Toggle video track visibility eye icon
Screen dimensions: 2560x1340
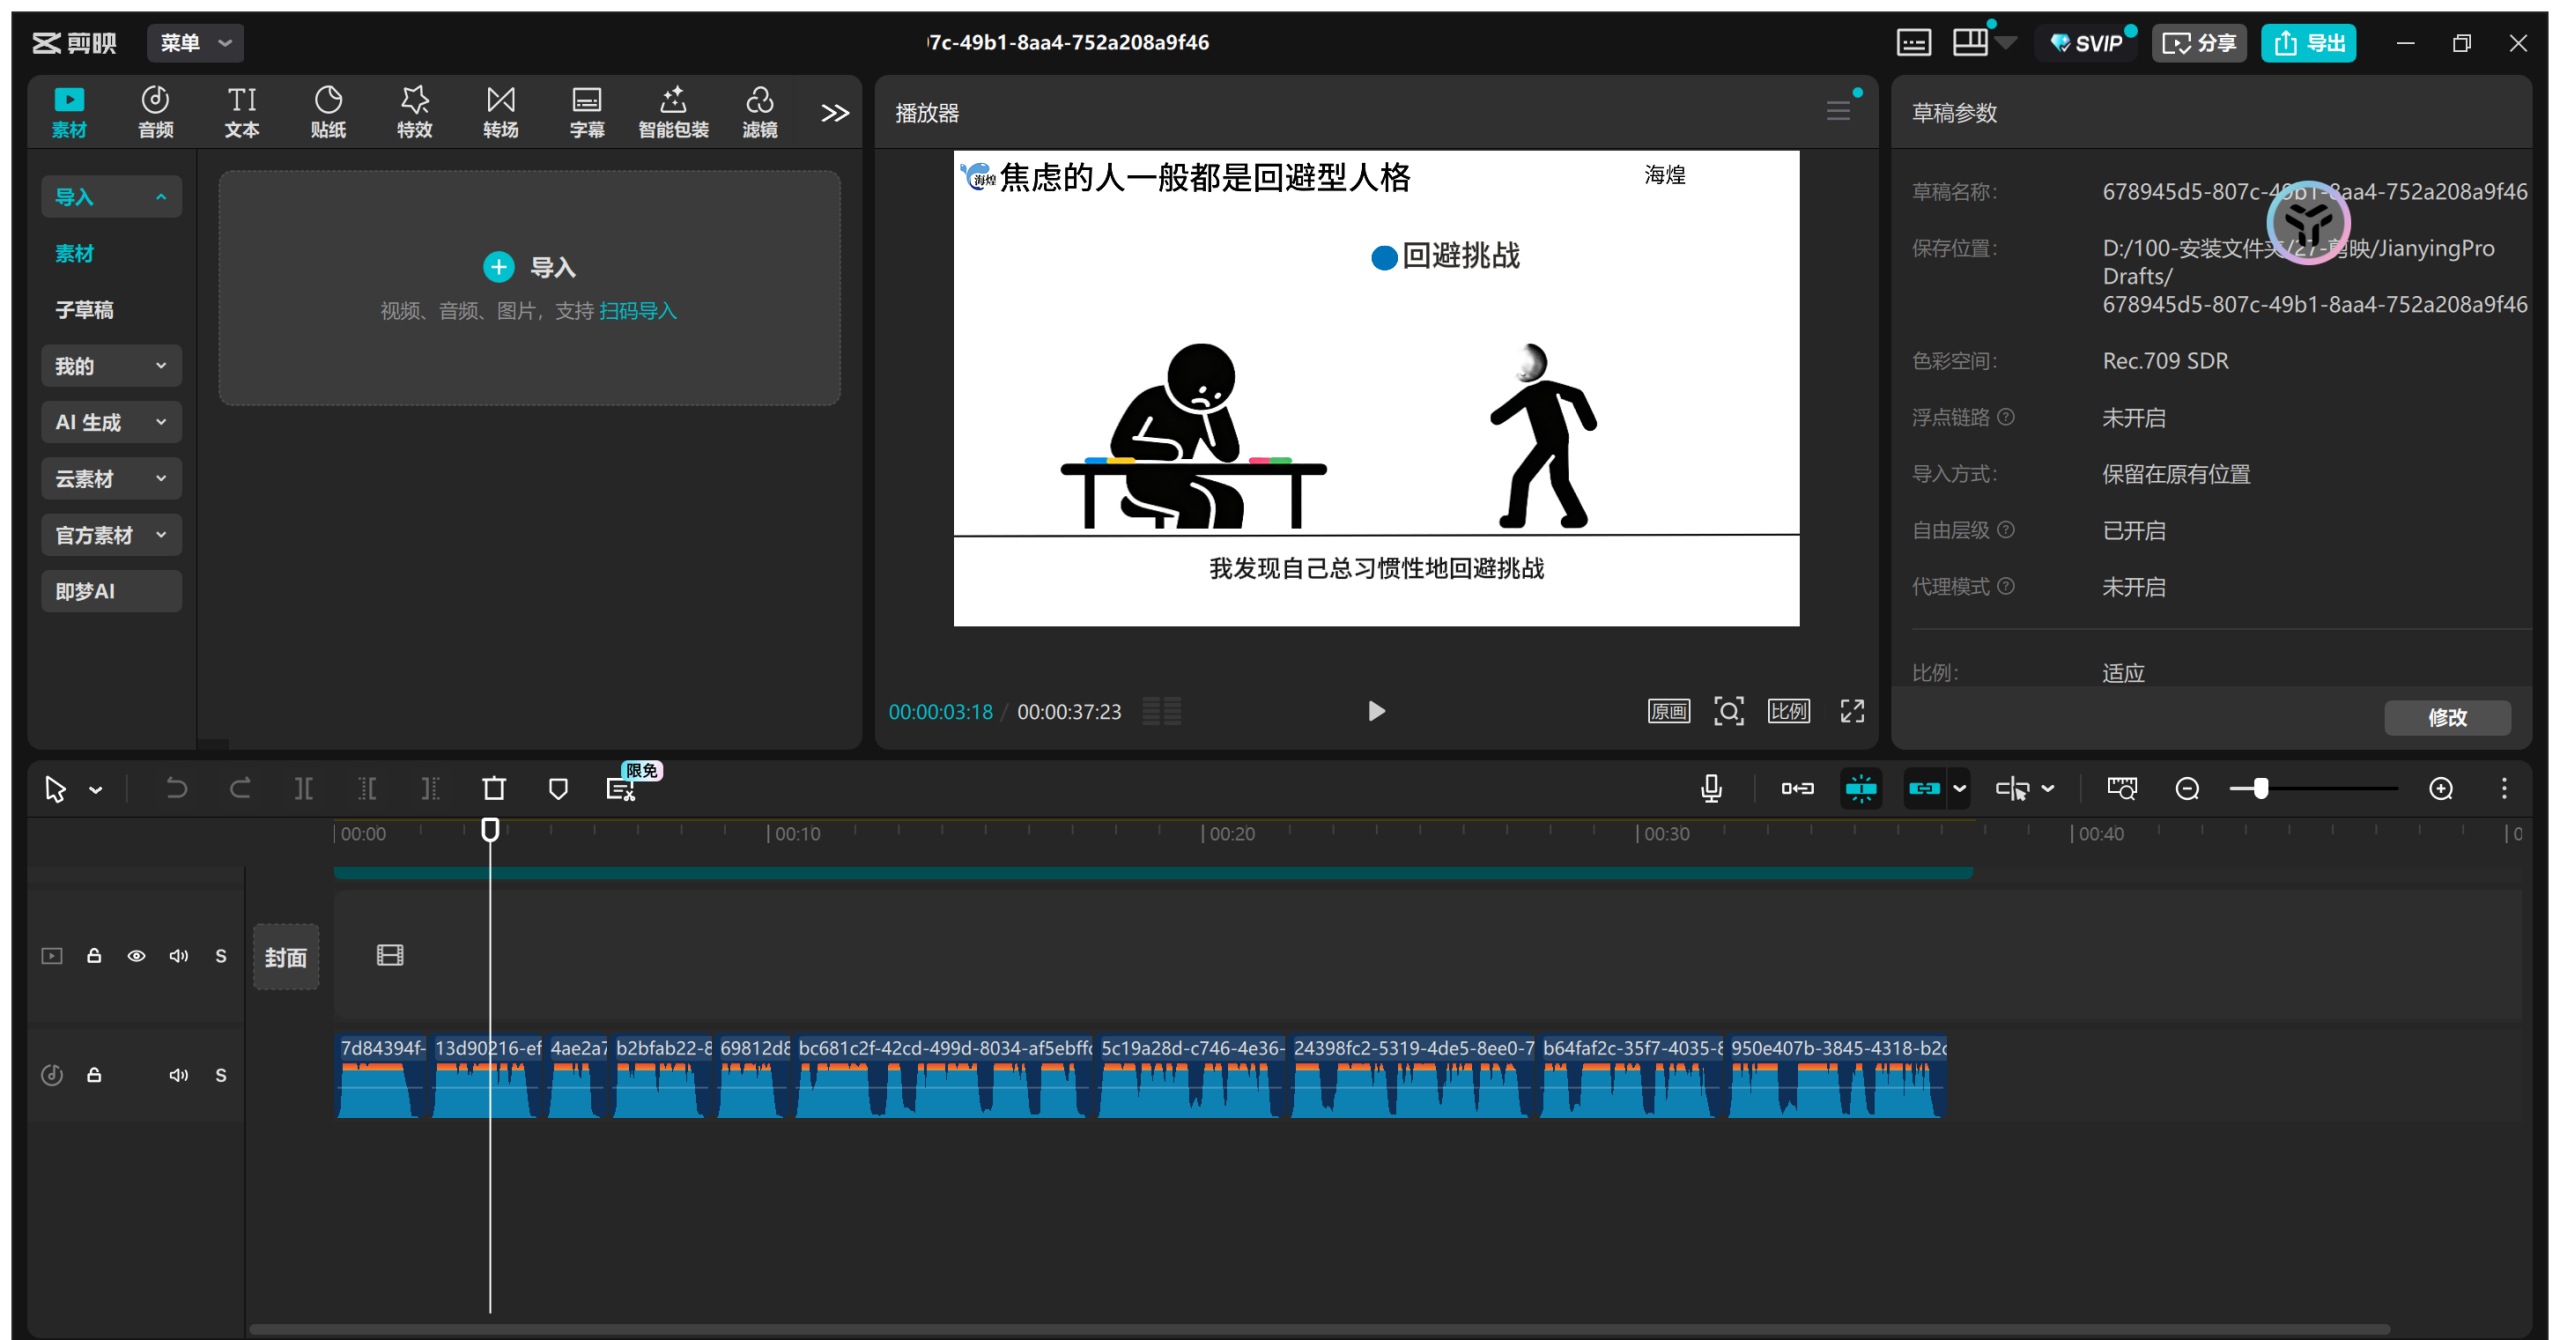136,956
